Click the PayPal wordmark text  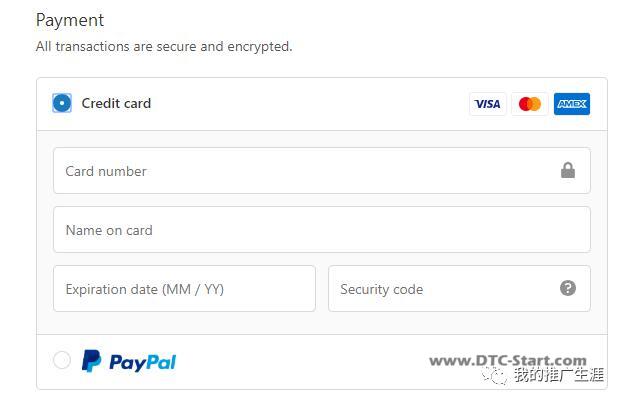142,362
